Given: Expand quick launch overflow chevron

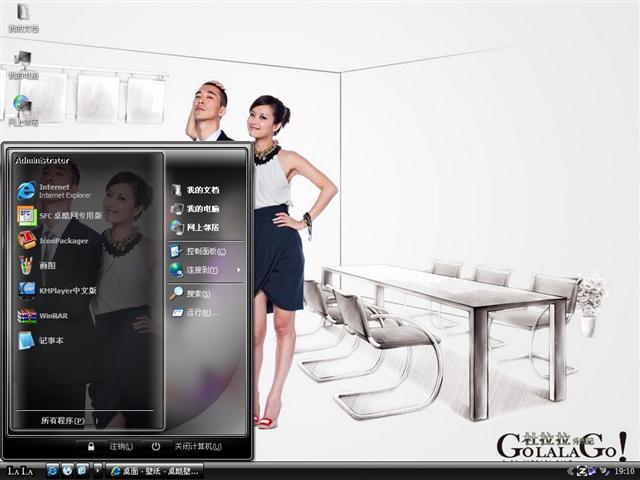Looking at the screenshot, I should [x=98, y=470].
